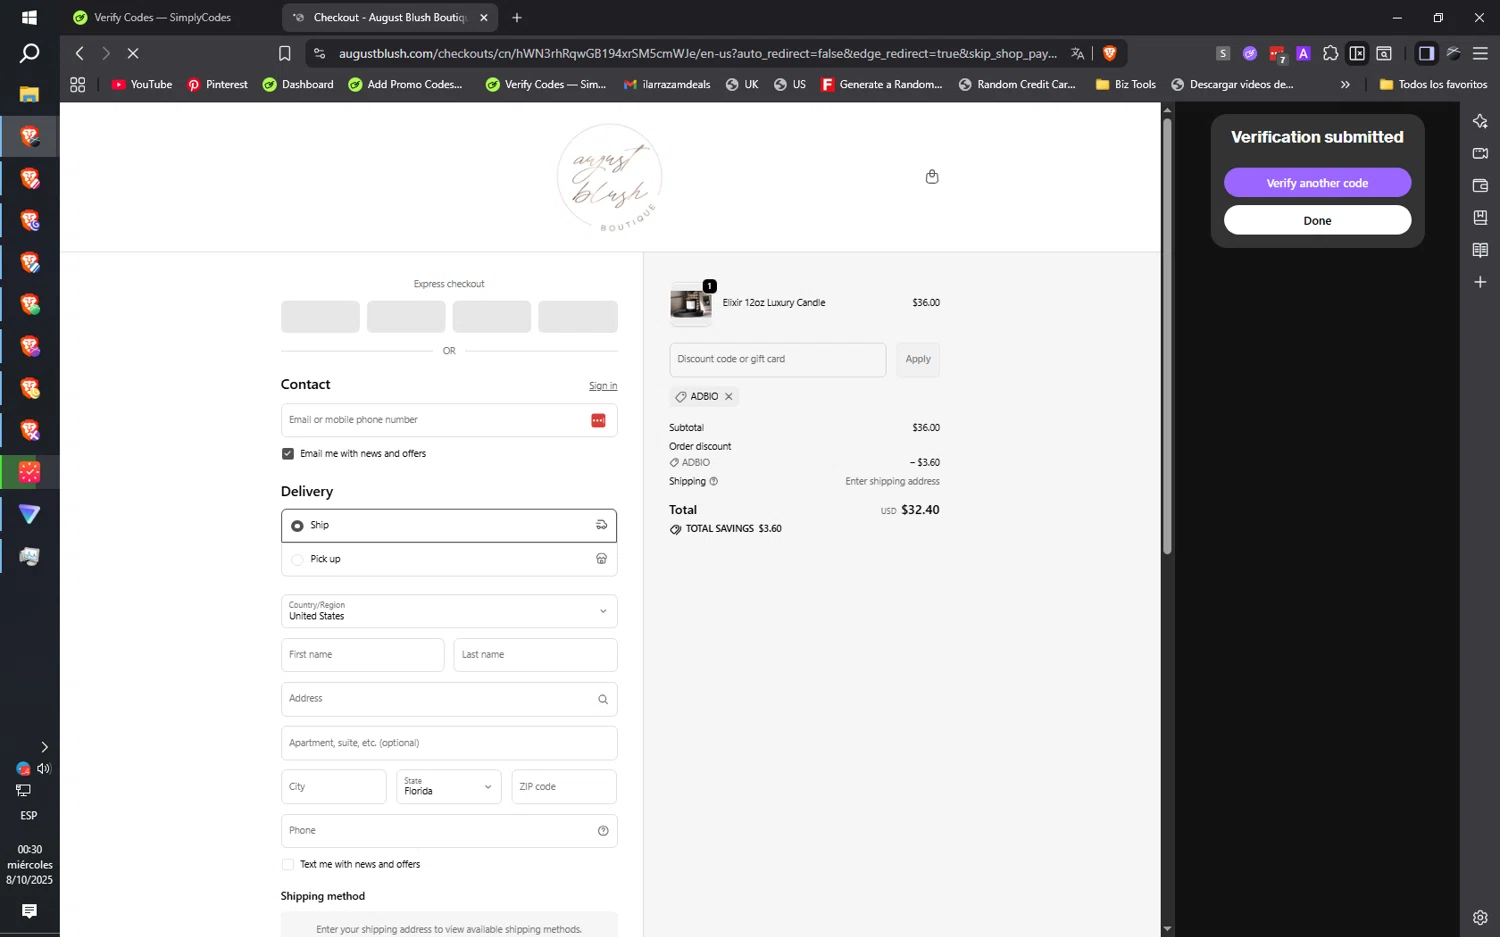Click the August Blush Boutique logo

click(x=609, y=178)
